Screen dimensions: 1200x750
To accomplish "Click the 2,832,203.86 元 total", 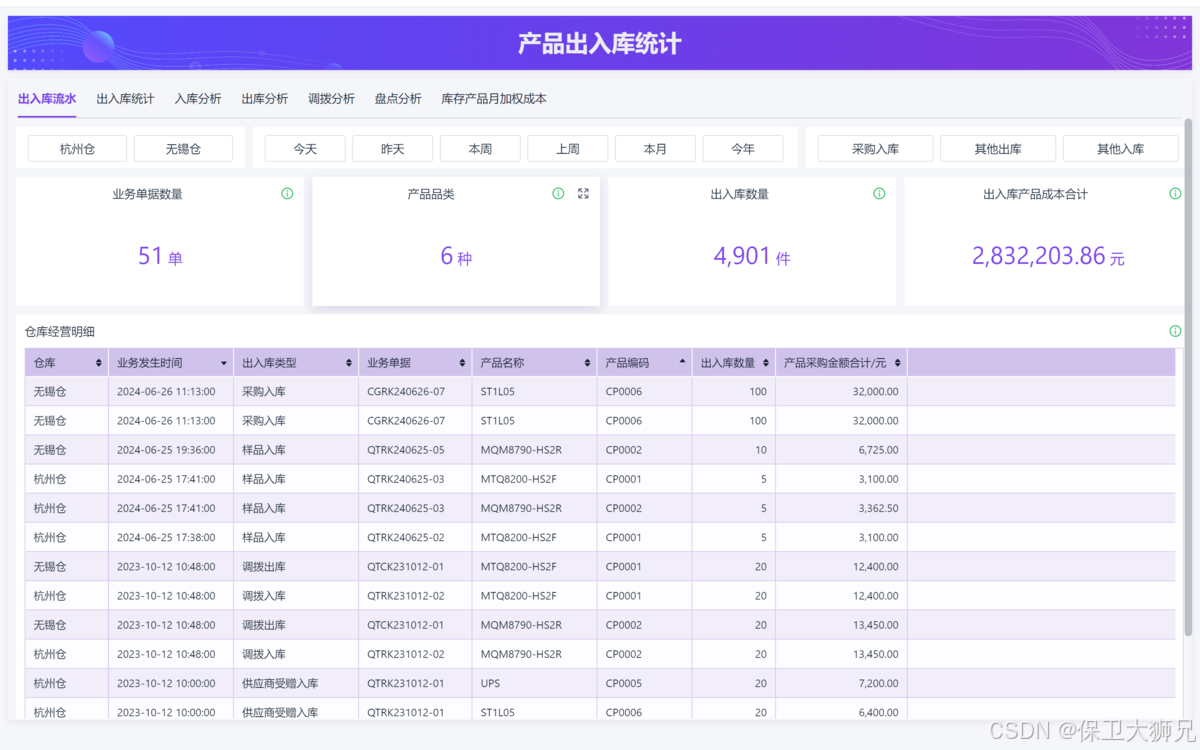I will click(x=1048, y=257).
